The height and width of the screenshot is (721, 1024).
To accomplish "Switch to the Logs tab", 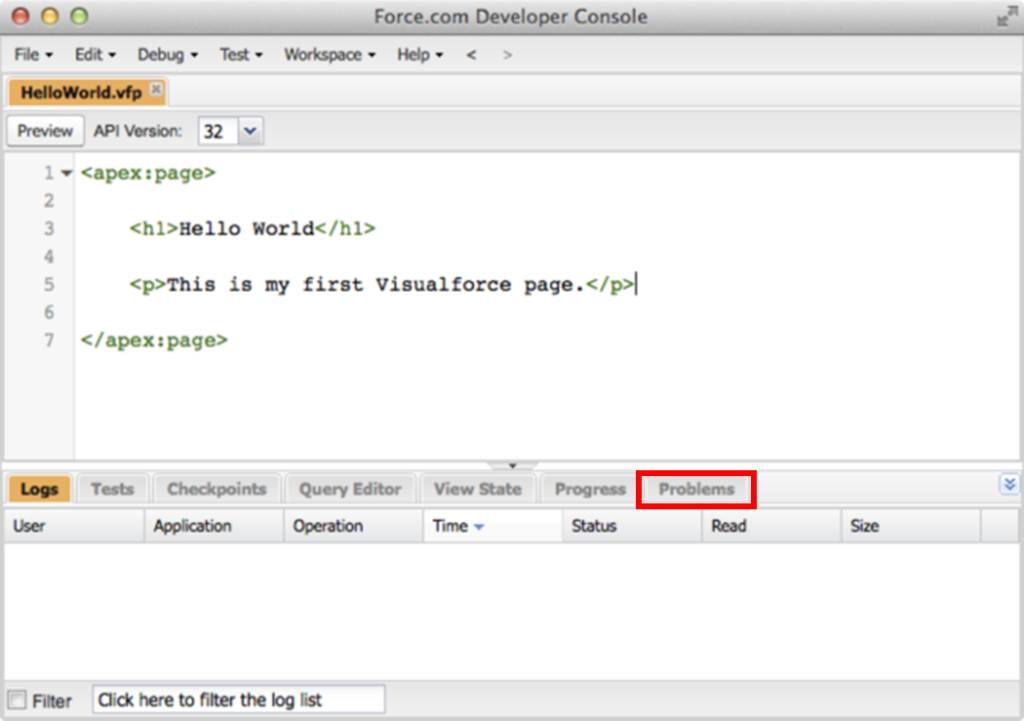I will (x=39, y=489).
